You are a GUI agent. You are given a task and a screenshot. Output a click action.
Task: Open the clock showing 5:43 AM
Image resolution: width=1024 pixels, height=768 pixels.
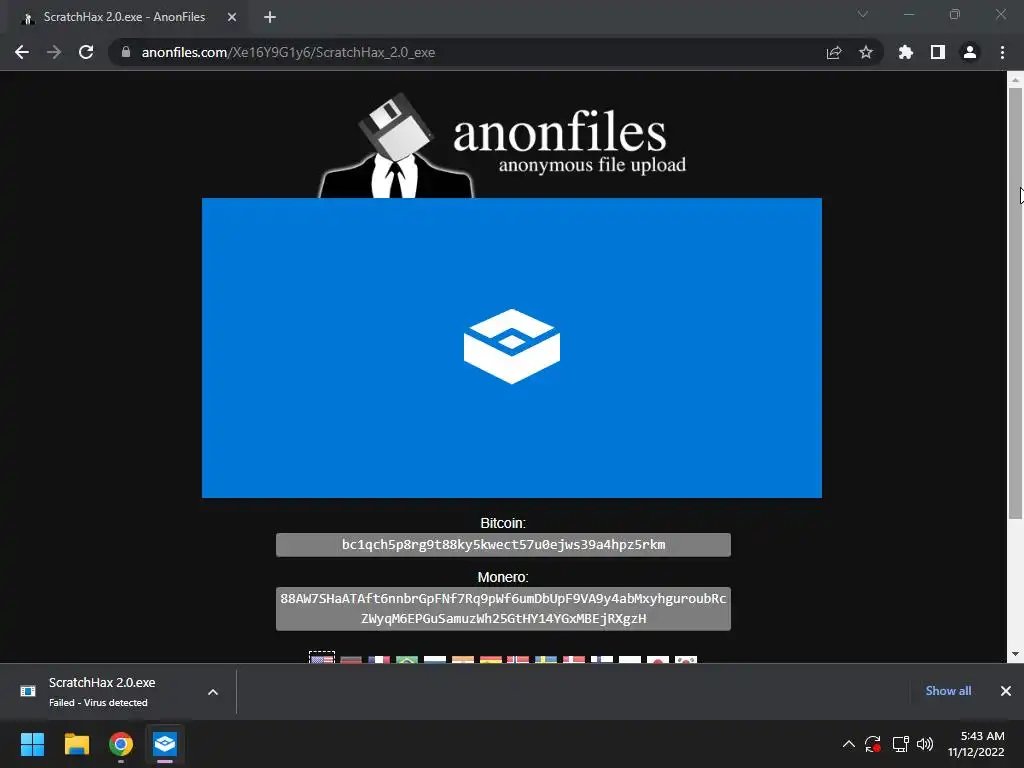tap(976, 744)
